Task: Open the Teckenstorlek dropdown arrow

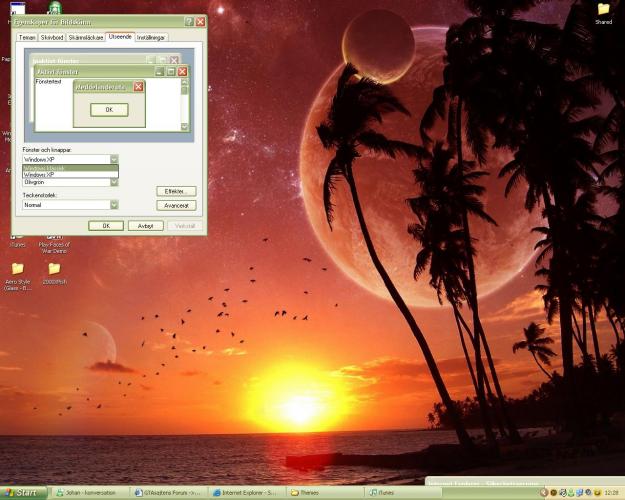Action: pos(114,205)
